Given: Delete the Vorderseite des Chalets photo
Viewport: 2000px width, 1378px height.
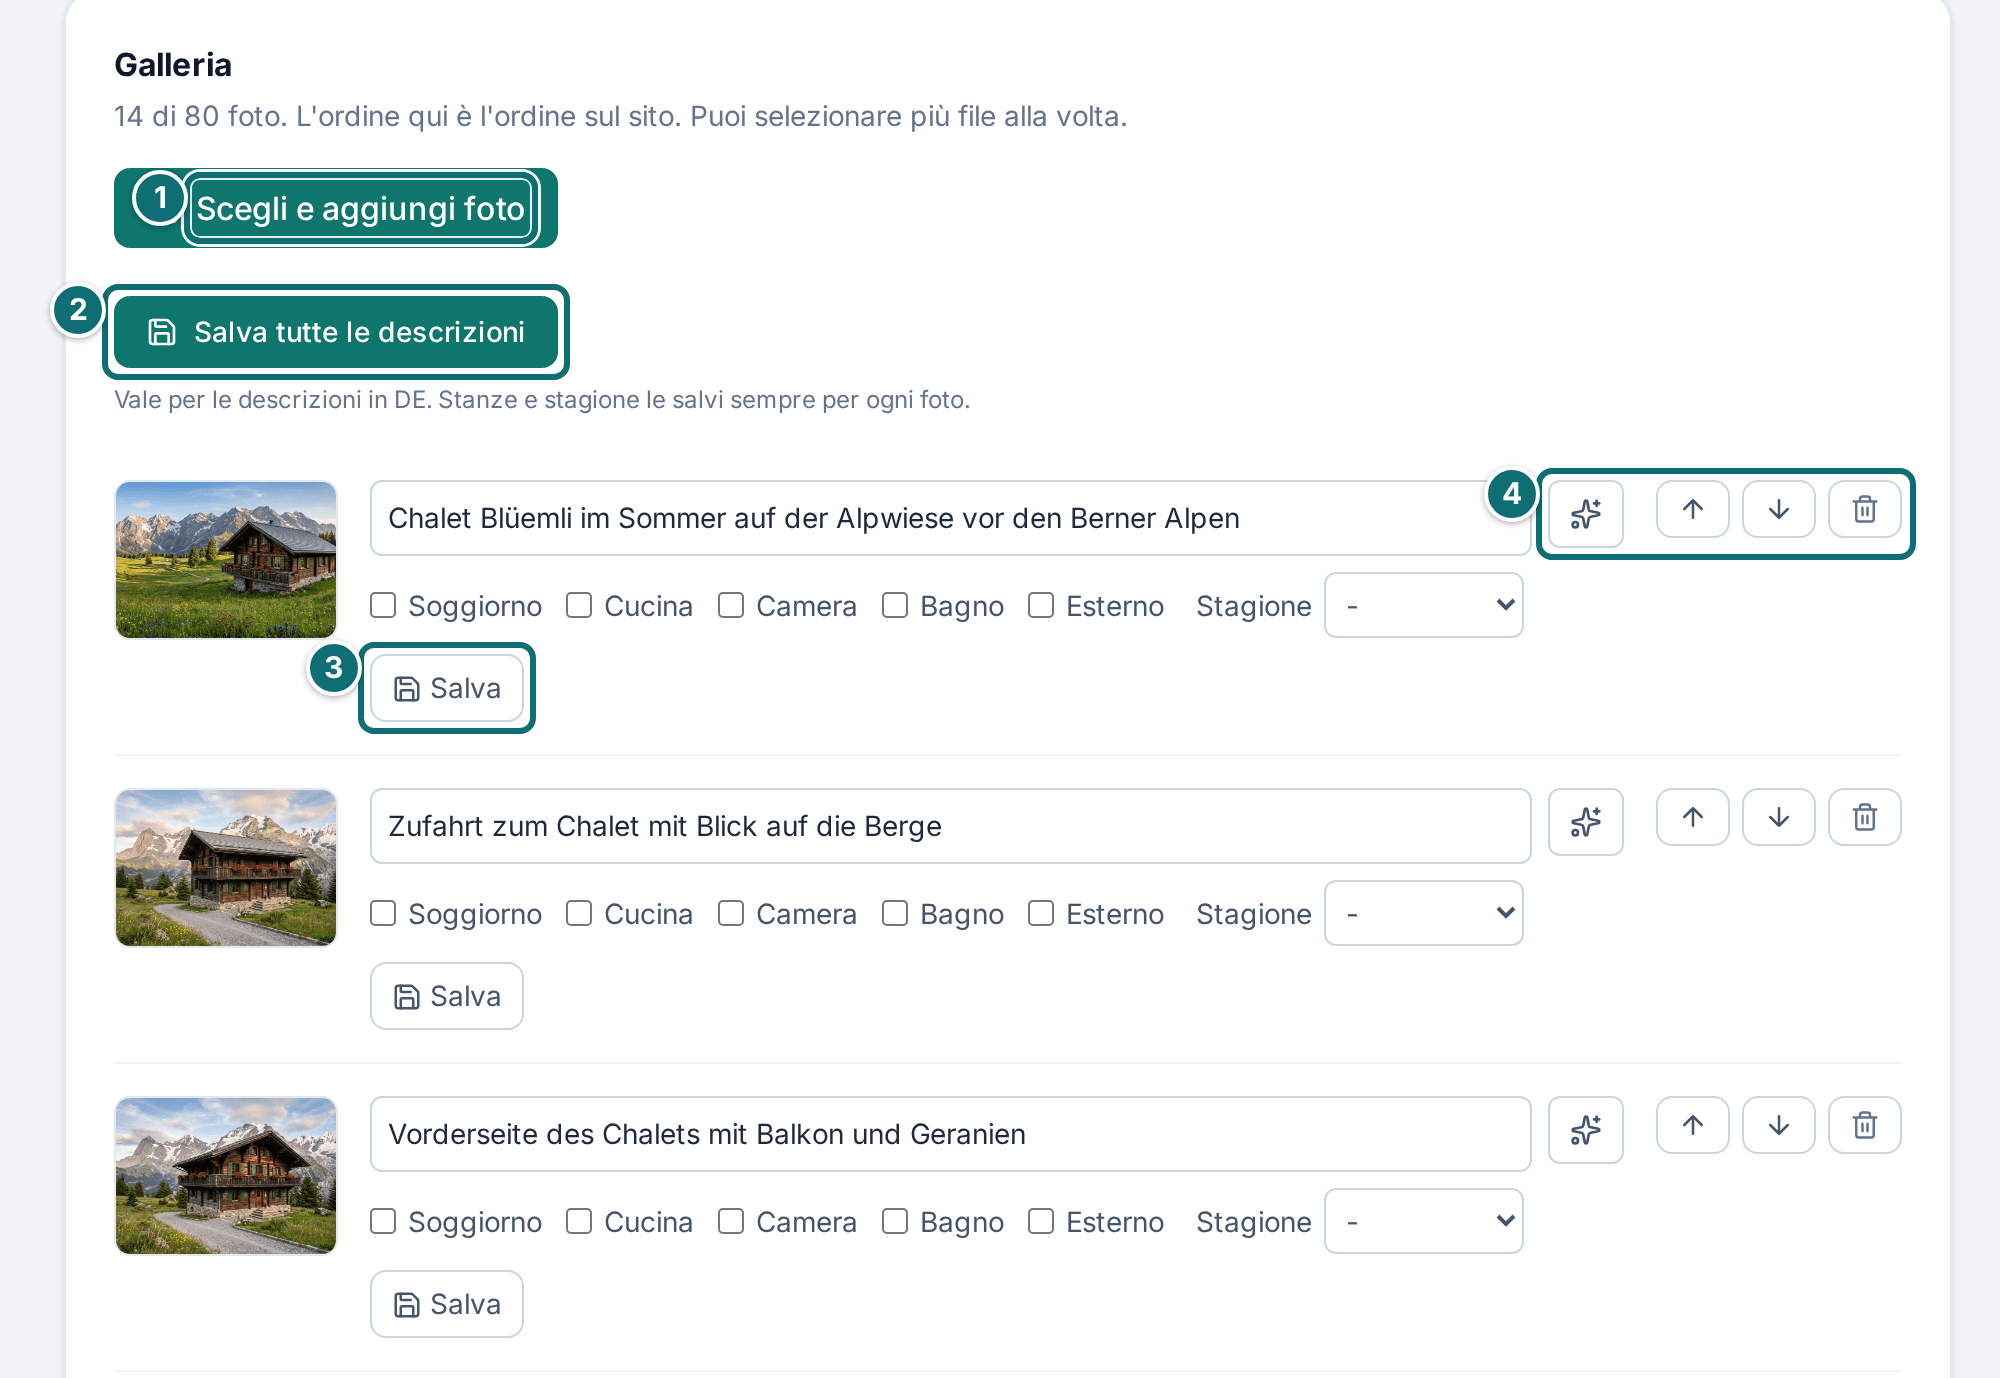Looking at the screenshot, I should (1864, 1126).
